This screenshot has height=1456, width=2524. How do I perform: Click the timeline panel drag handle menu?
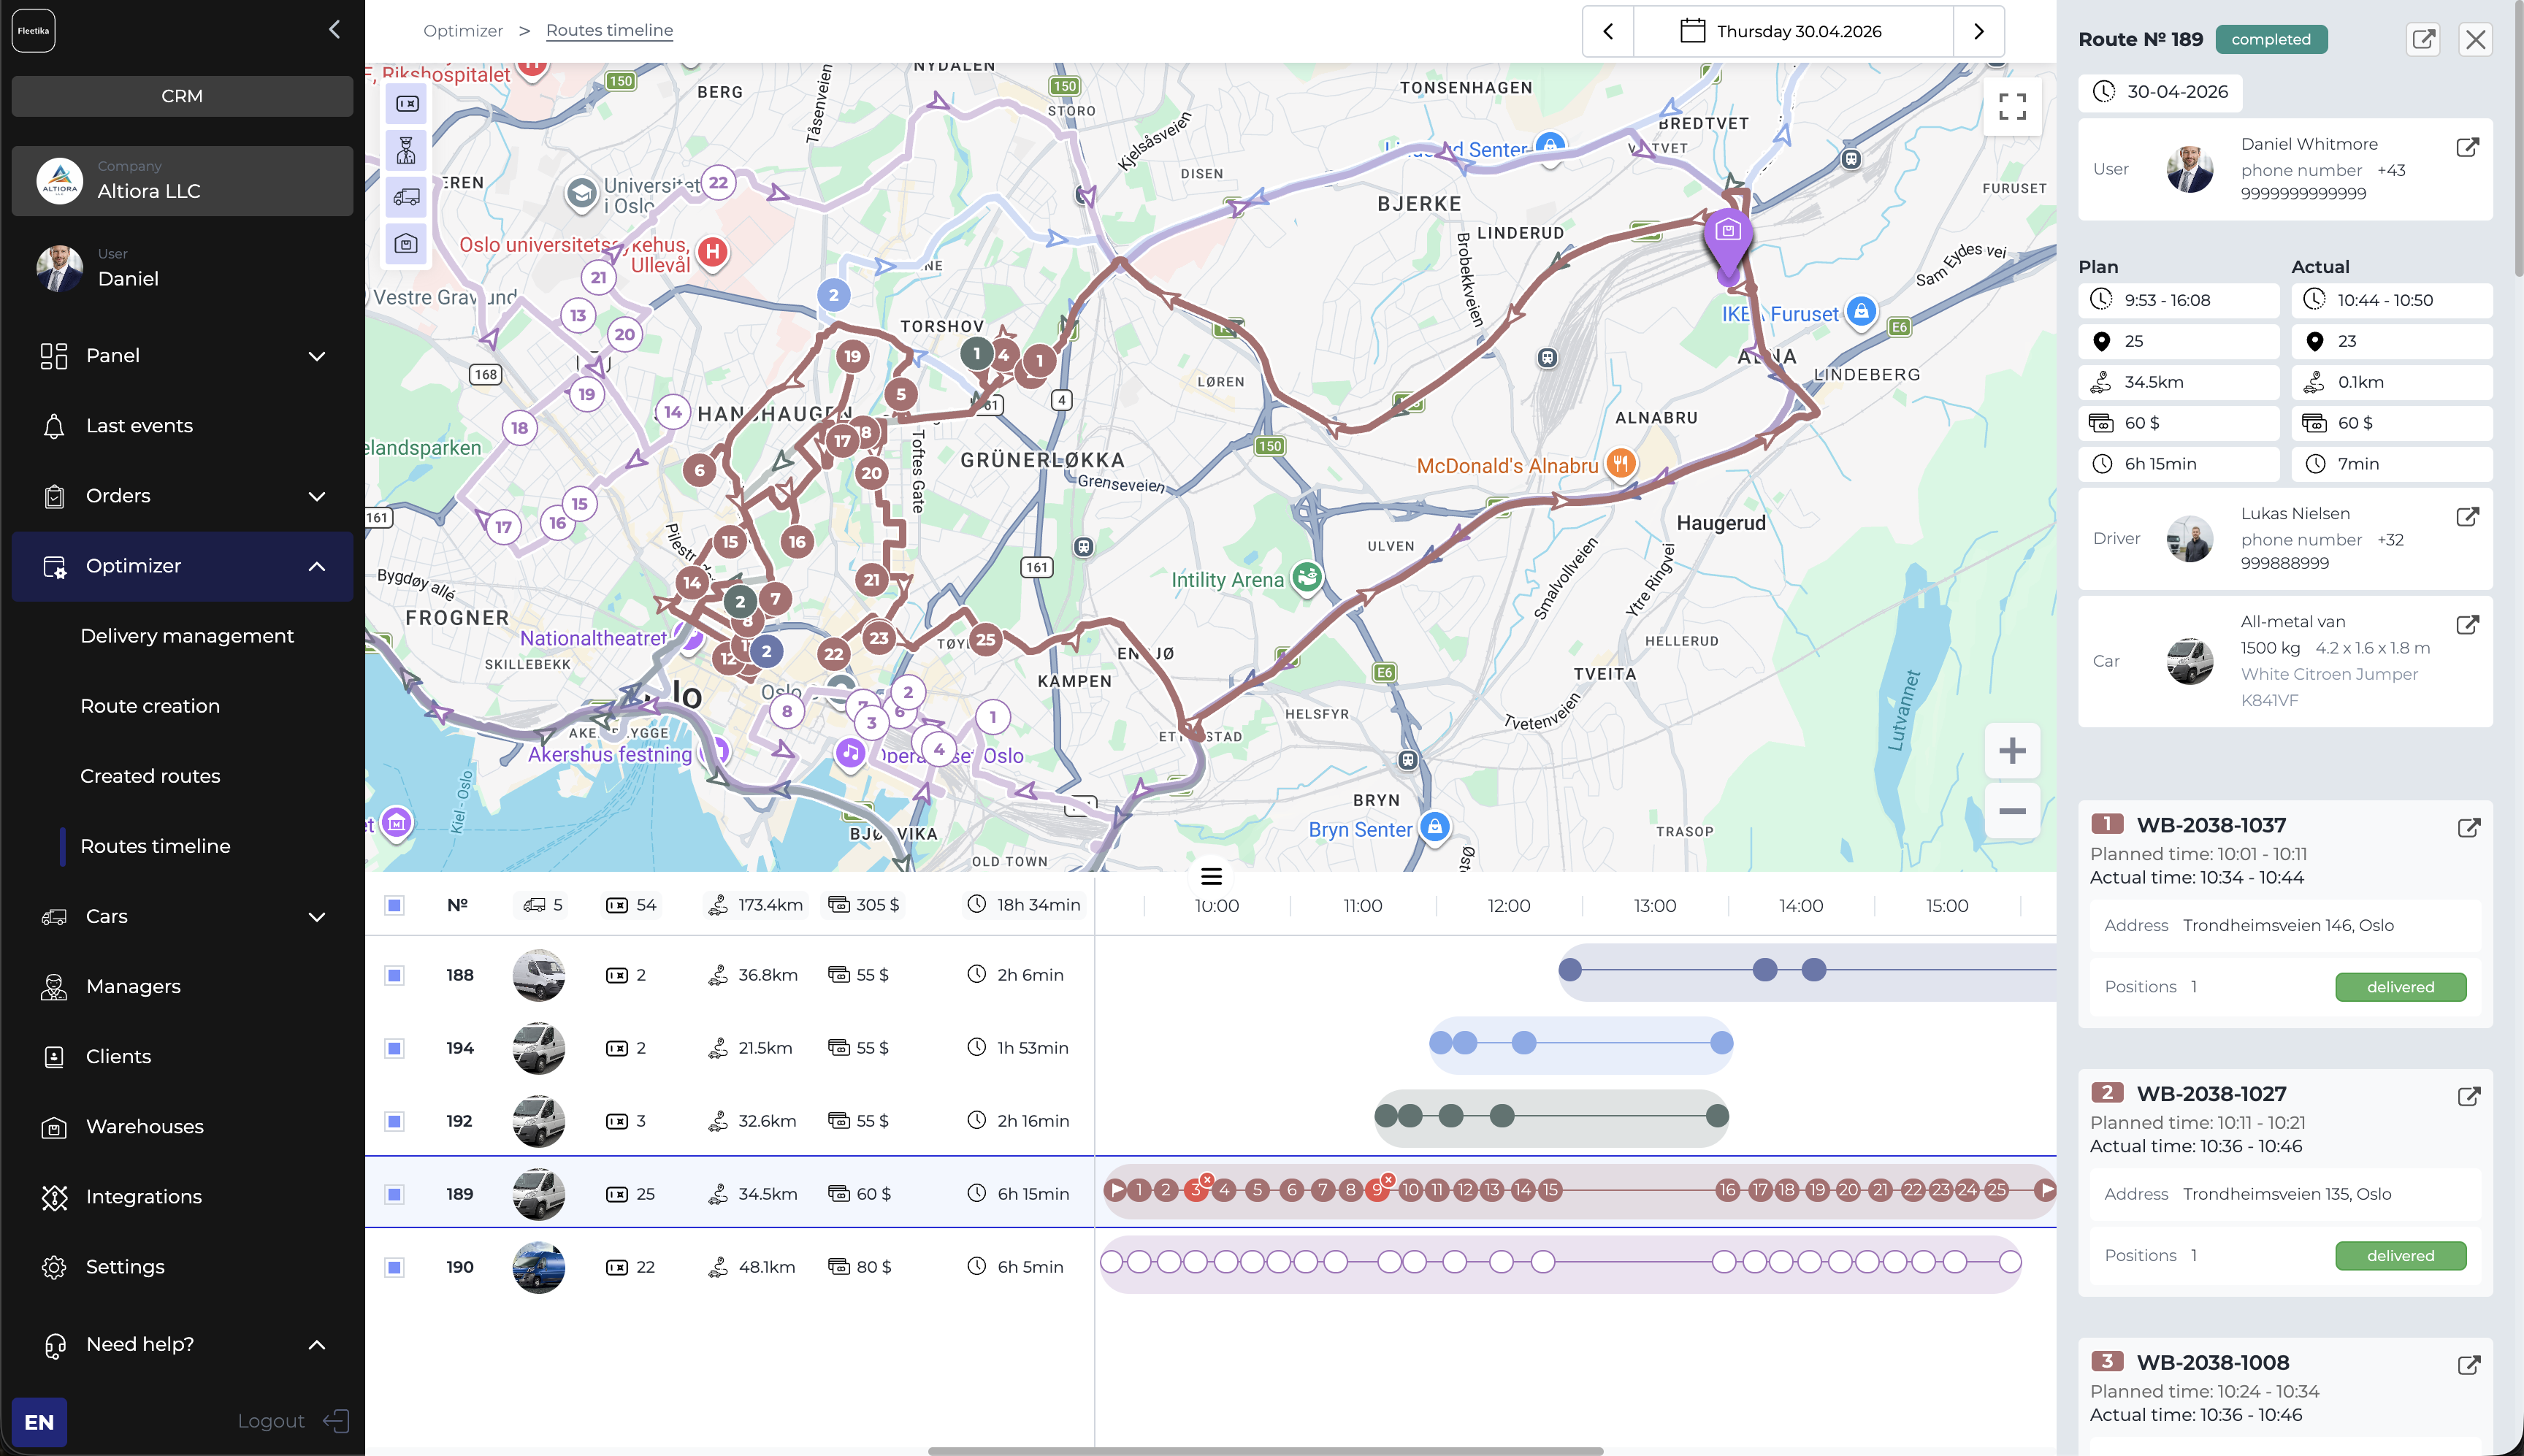coord(1211,877)
